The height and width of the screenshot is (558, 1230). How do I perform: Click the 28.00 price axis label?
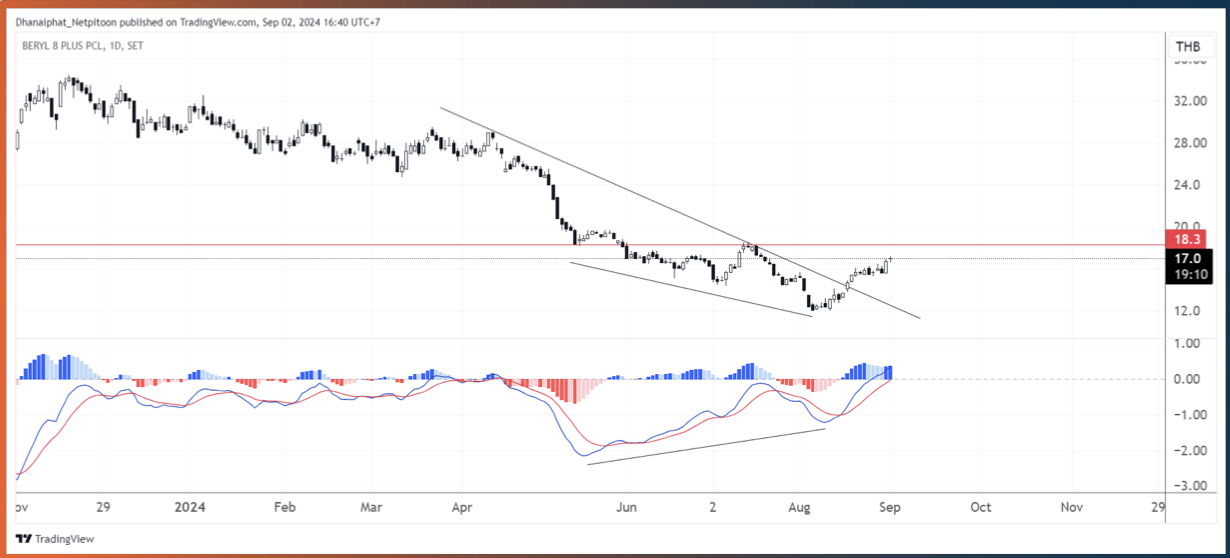(1190, 143)
